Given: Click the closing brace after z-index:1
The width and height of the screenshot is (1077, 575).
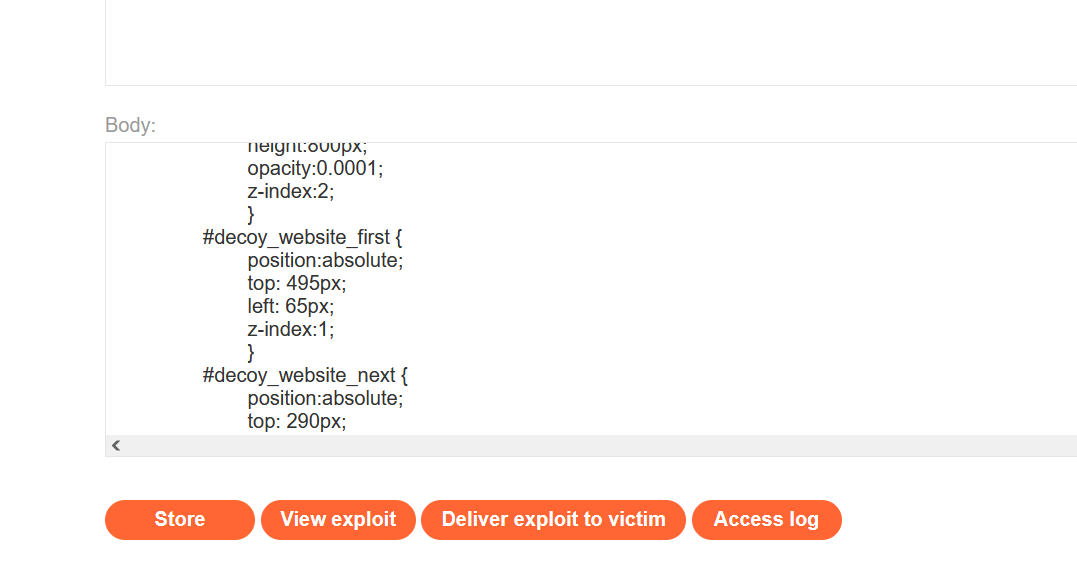Looking at the screenshot, I should coord(252,352).
